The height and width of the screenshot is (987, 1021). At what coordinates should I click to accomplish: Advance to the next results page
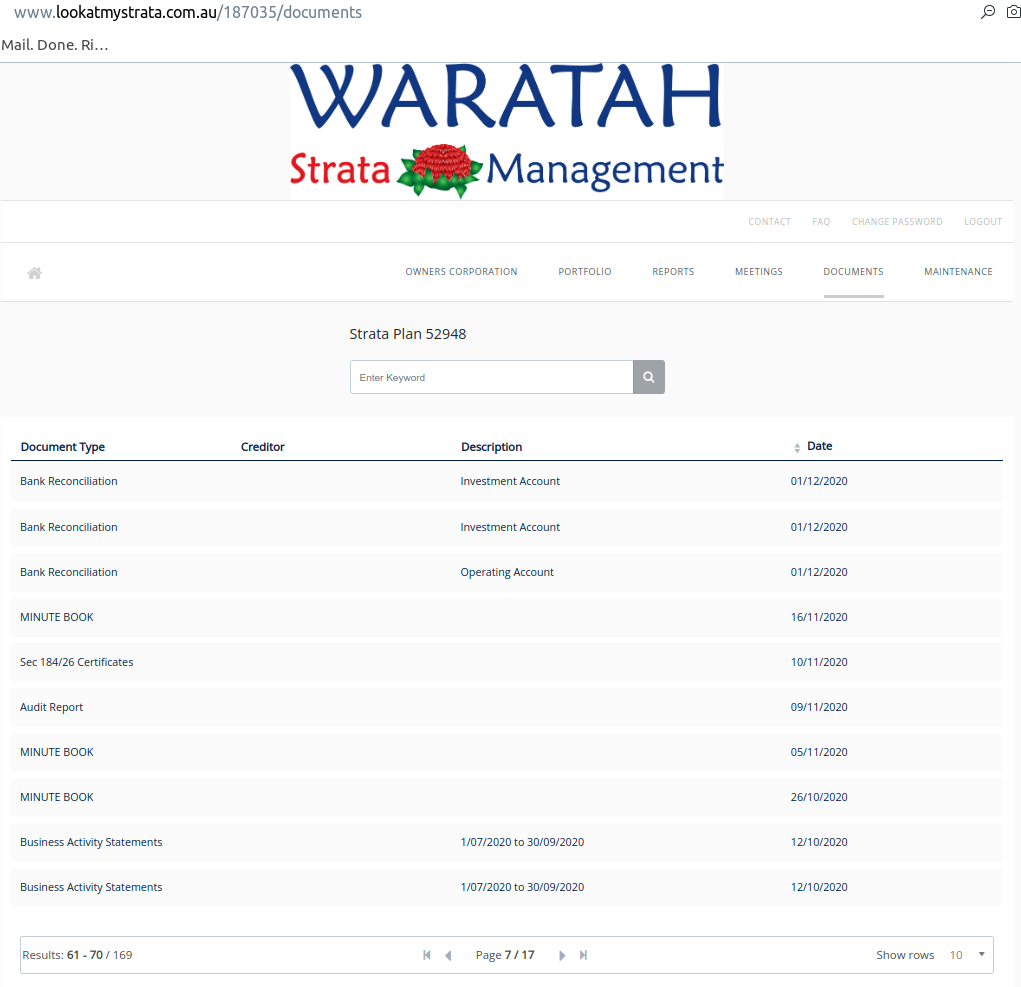pos(562,955)
